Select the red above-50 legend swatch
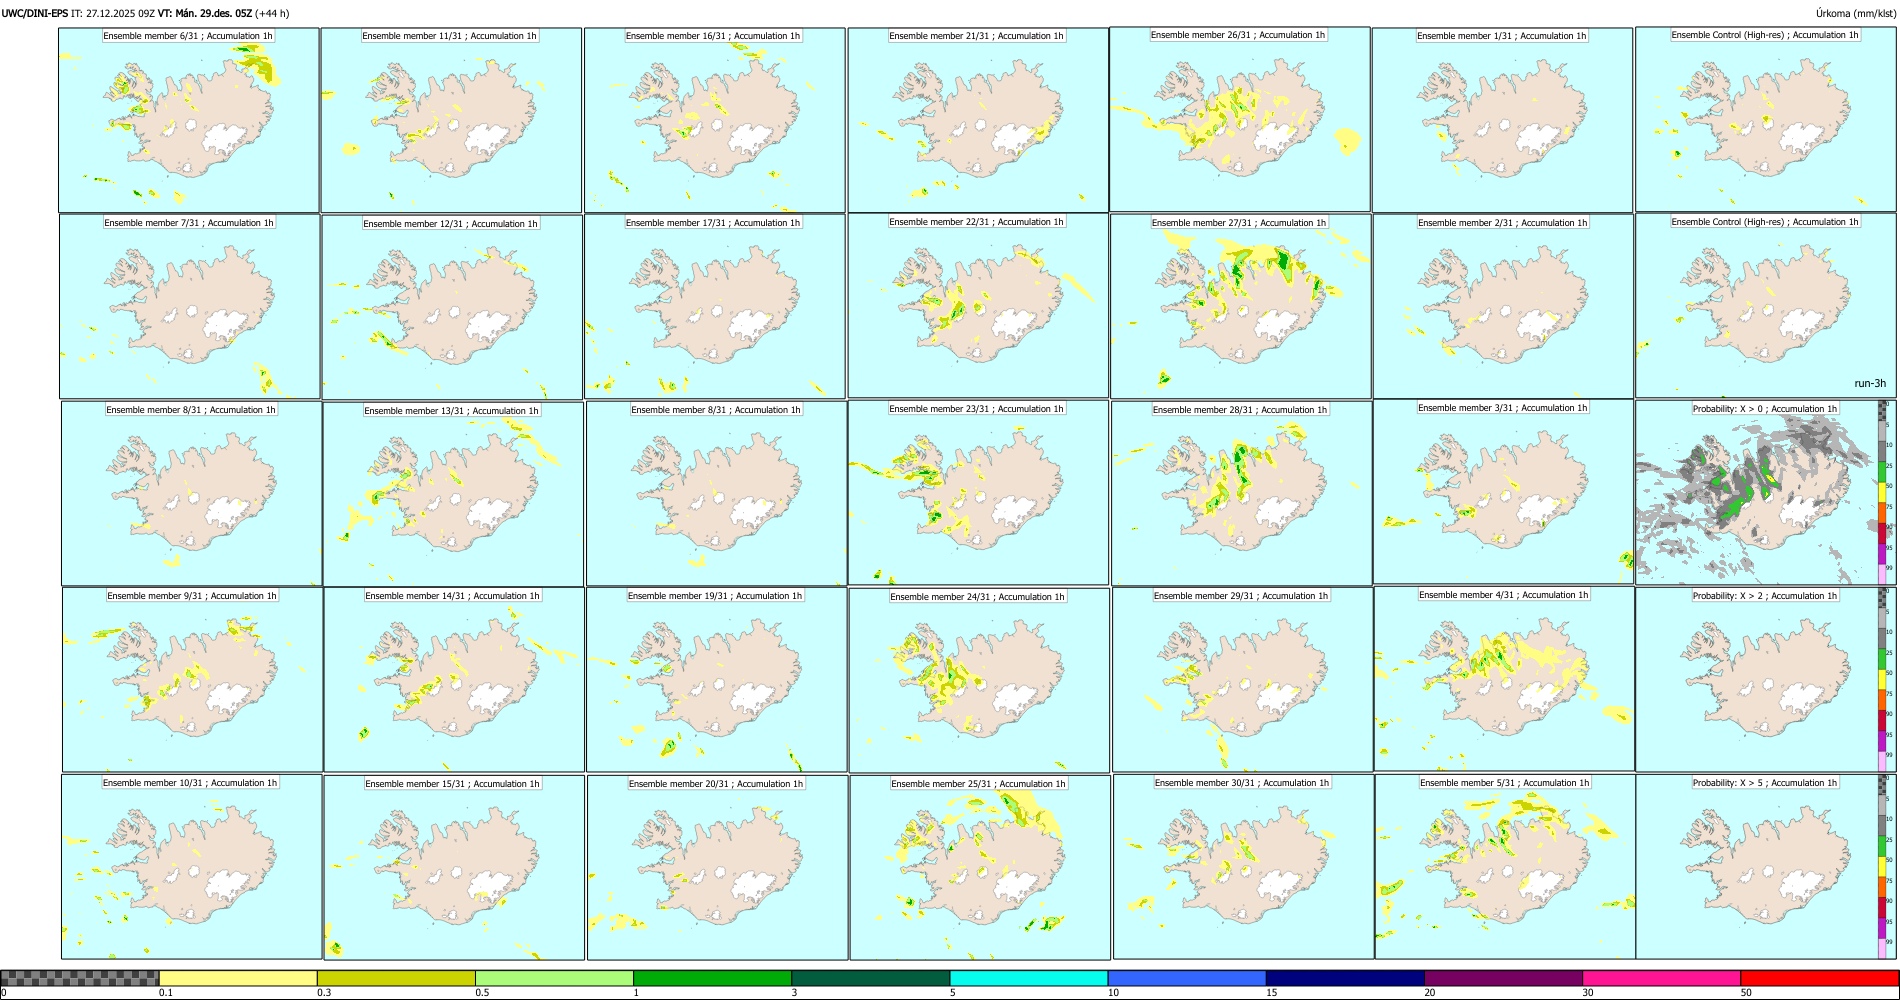 1819,978
